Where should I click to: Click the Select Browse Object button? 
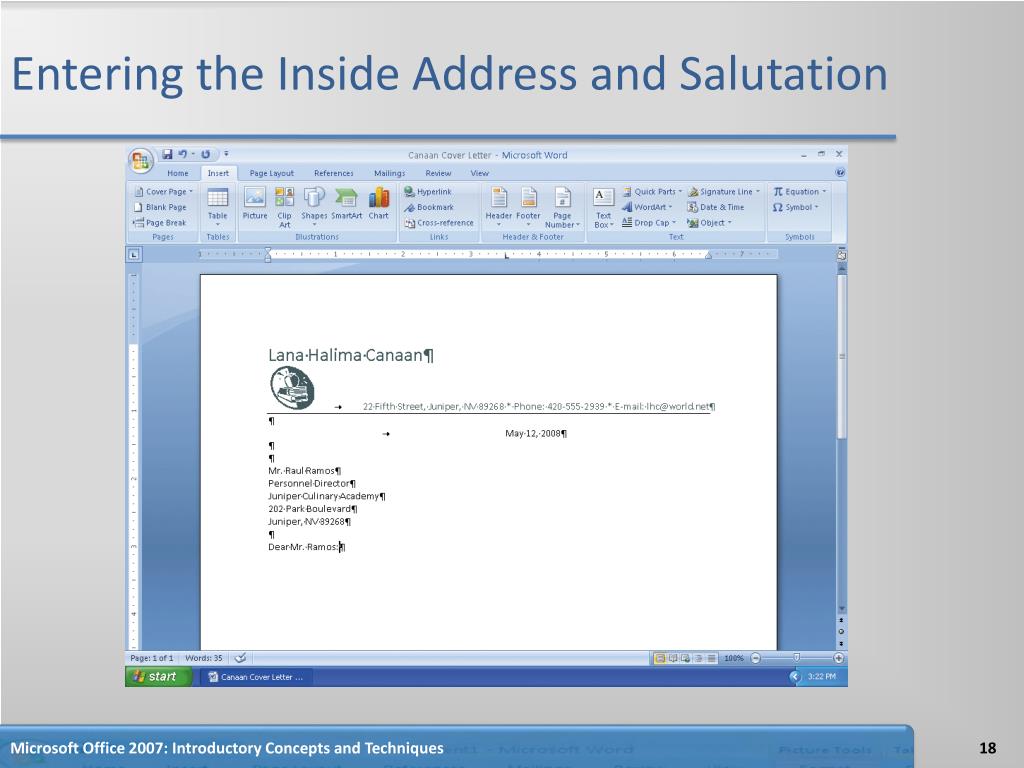(841, 632)
